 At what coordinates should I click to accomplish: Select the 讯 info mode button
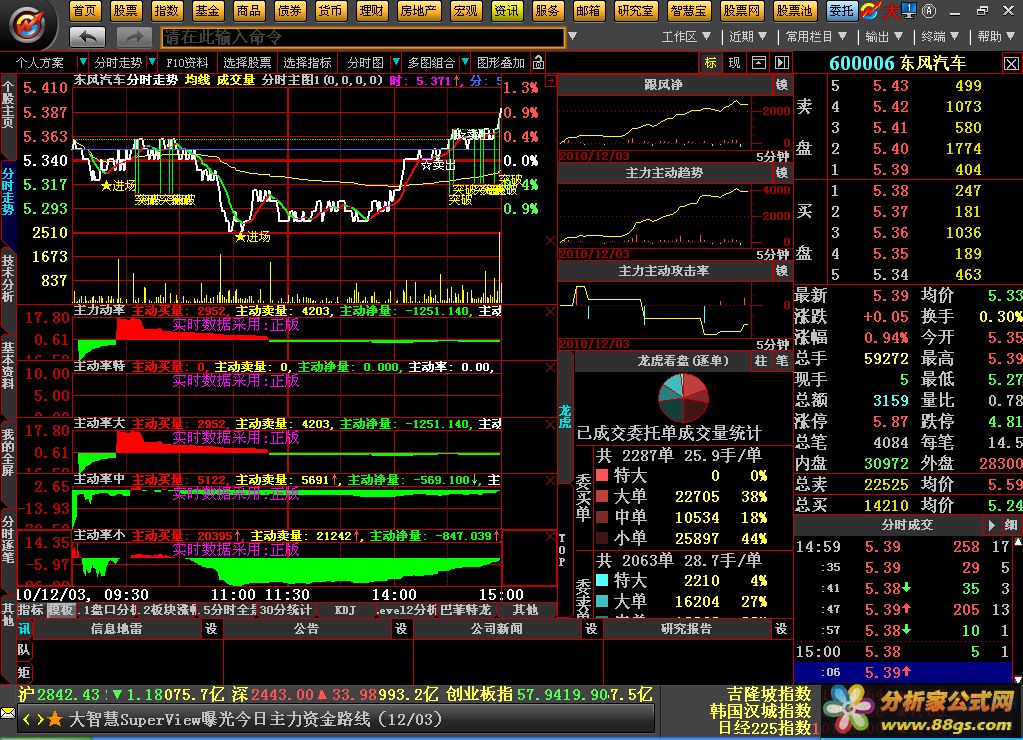click(x=24, y=629)
